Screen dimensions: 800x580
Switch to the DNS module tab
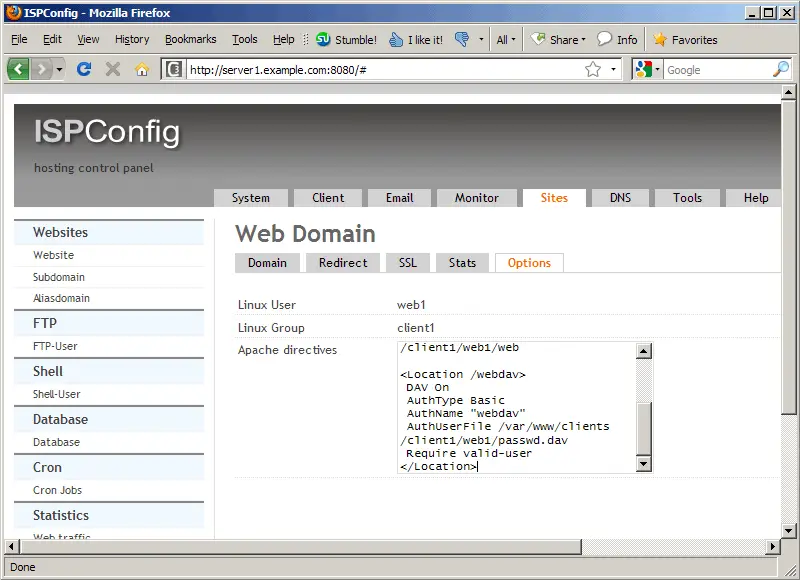[620, 198]
